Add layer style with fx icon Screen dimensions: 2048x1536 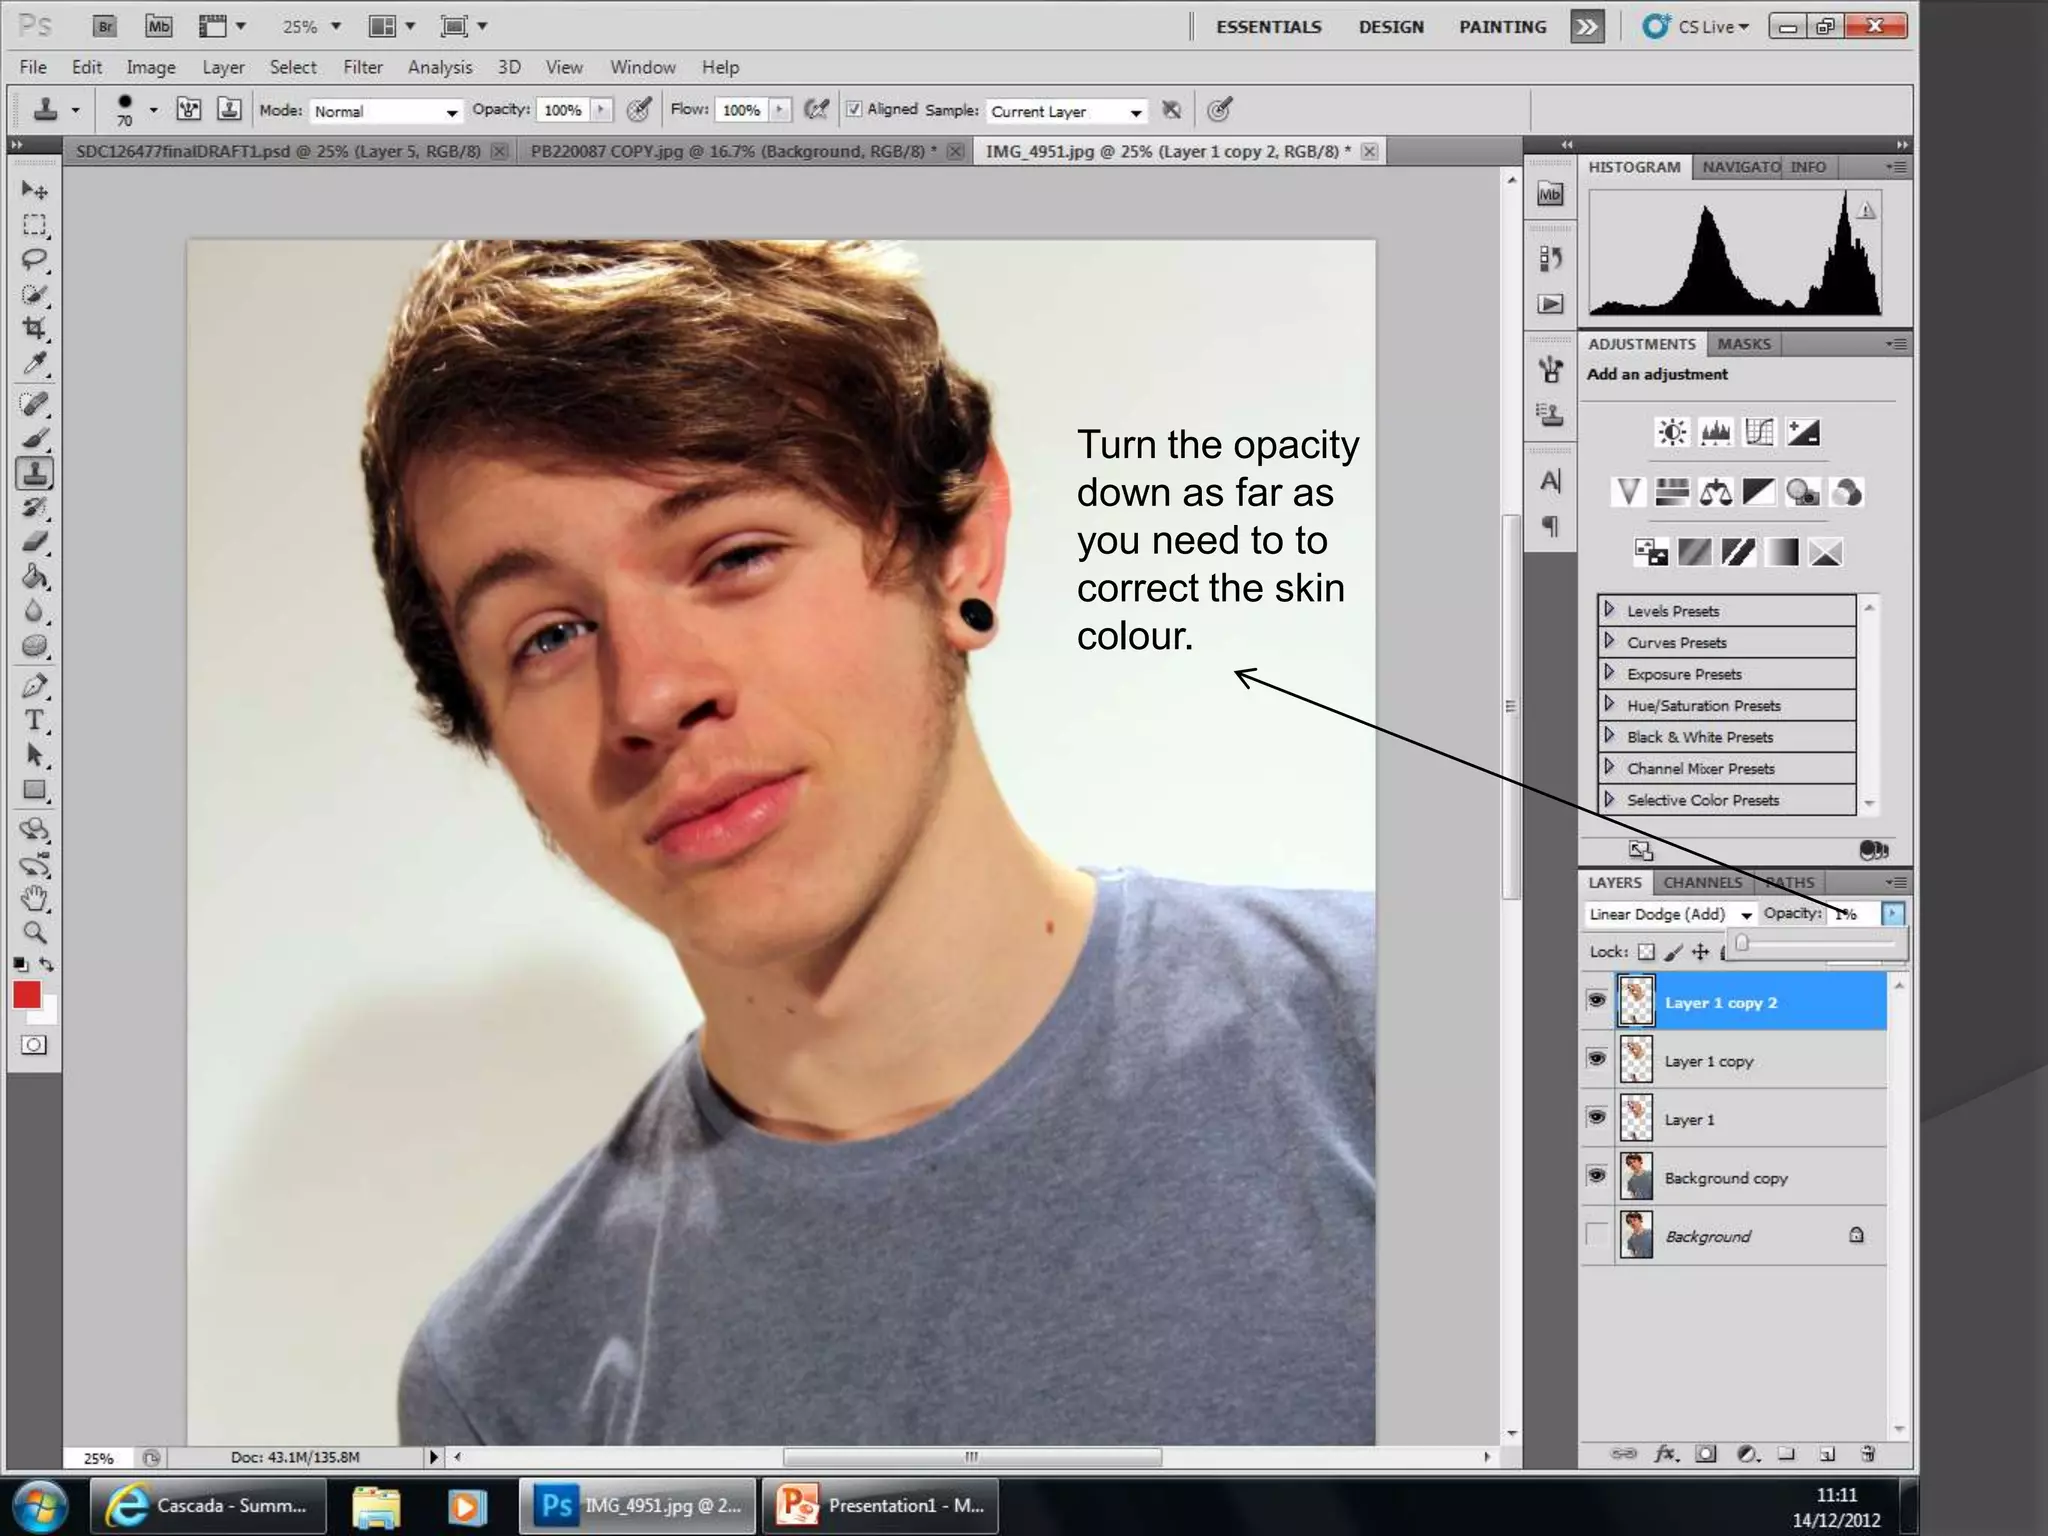coord(1665,1454)
